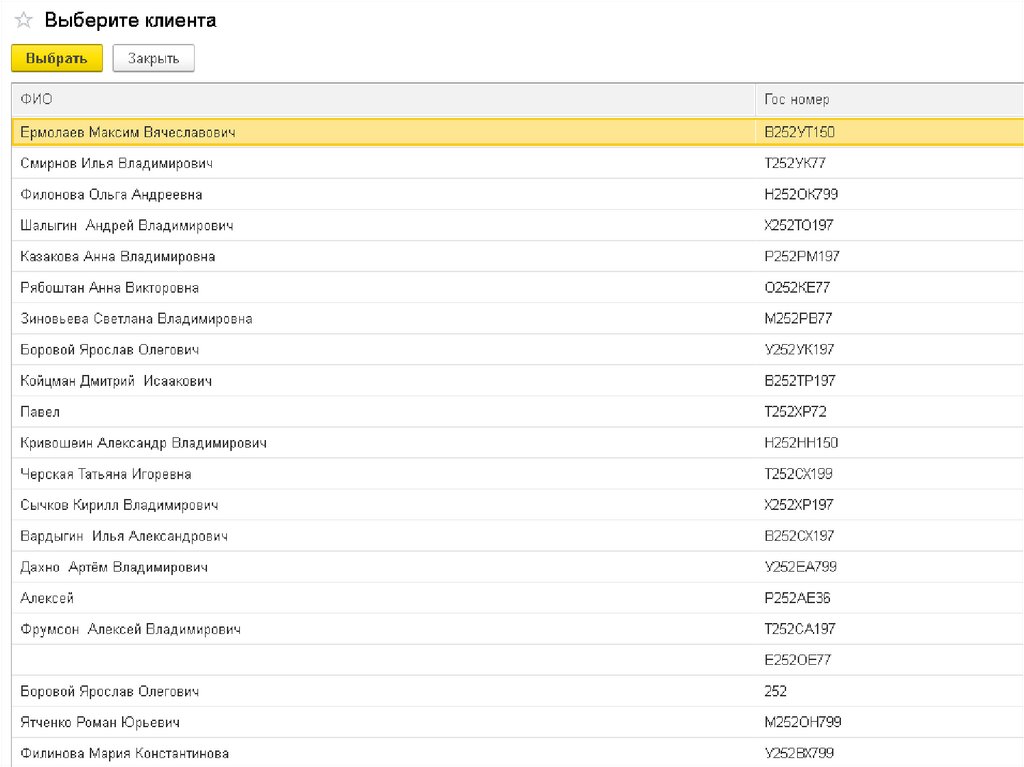1024x767 pixels.
Task: Click plate number Т252СХ199
Action: click(798, 474)
